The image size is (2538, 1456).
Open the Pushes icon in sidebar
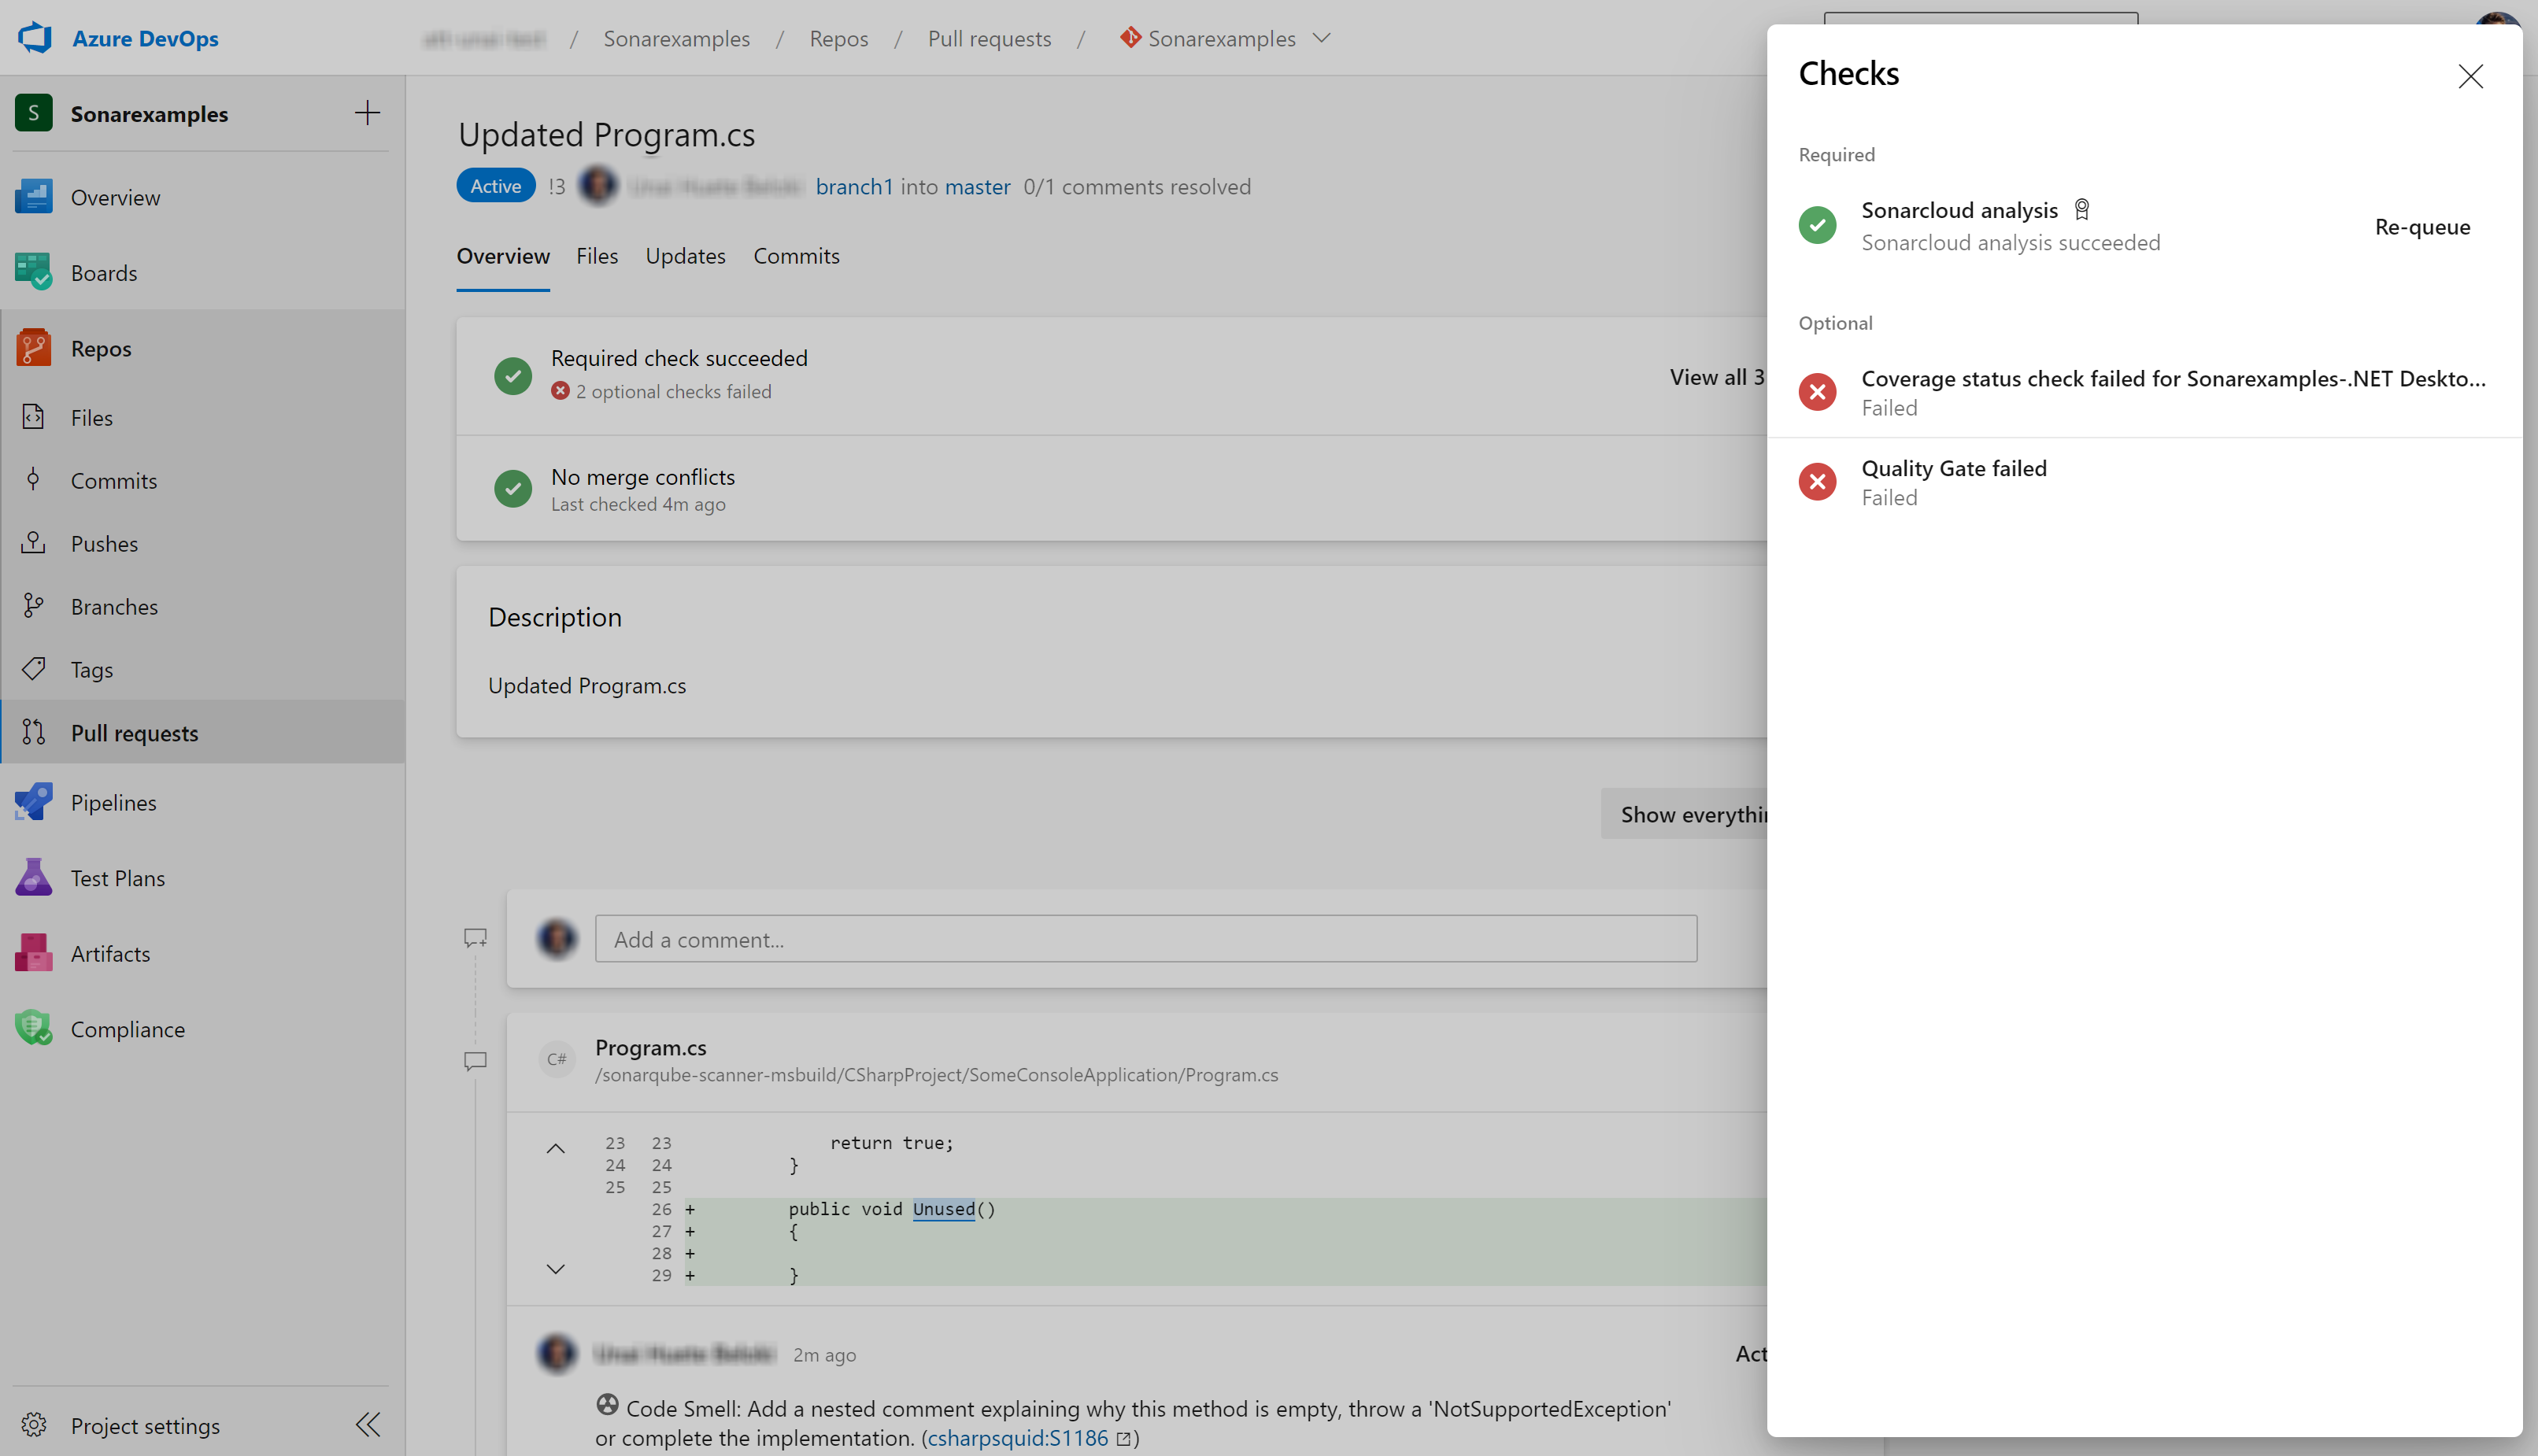[33, 543]
